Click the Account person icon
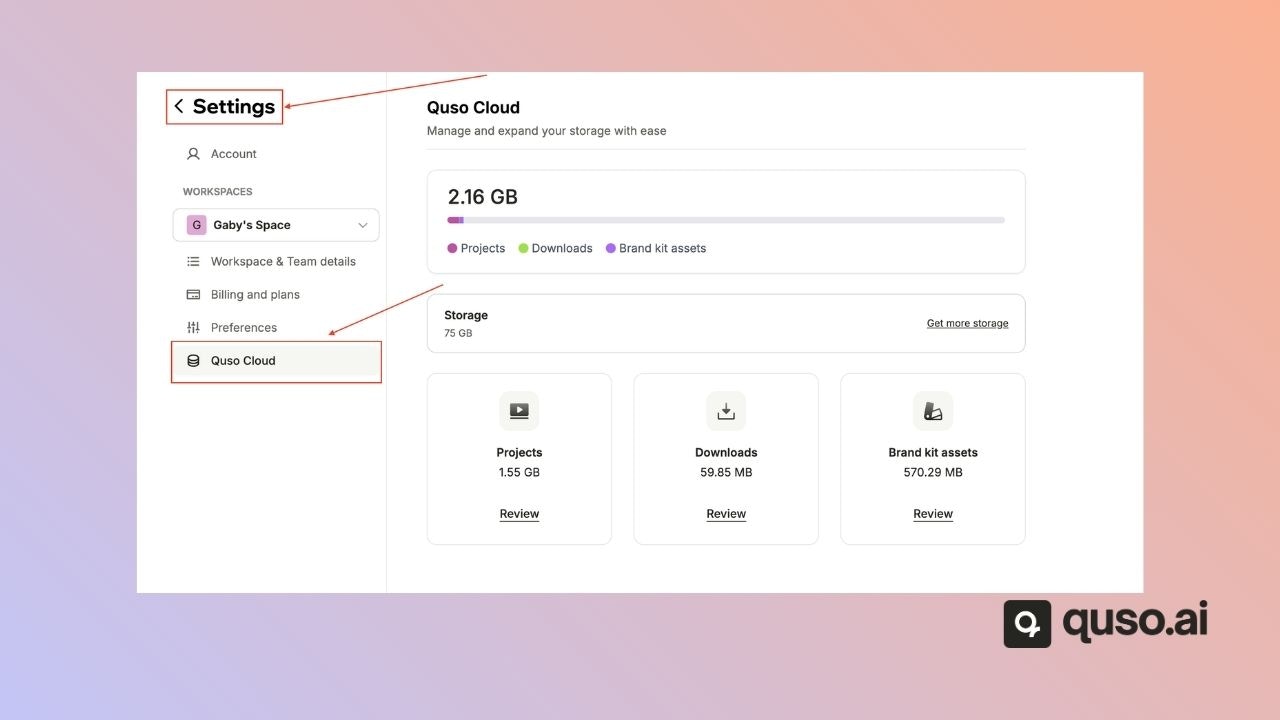The width and height of the screenshot is (1280, 720). (x=193, y=154)
